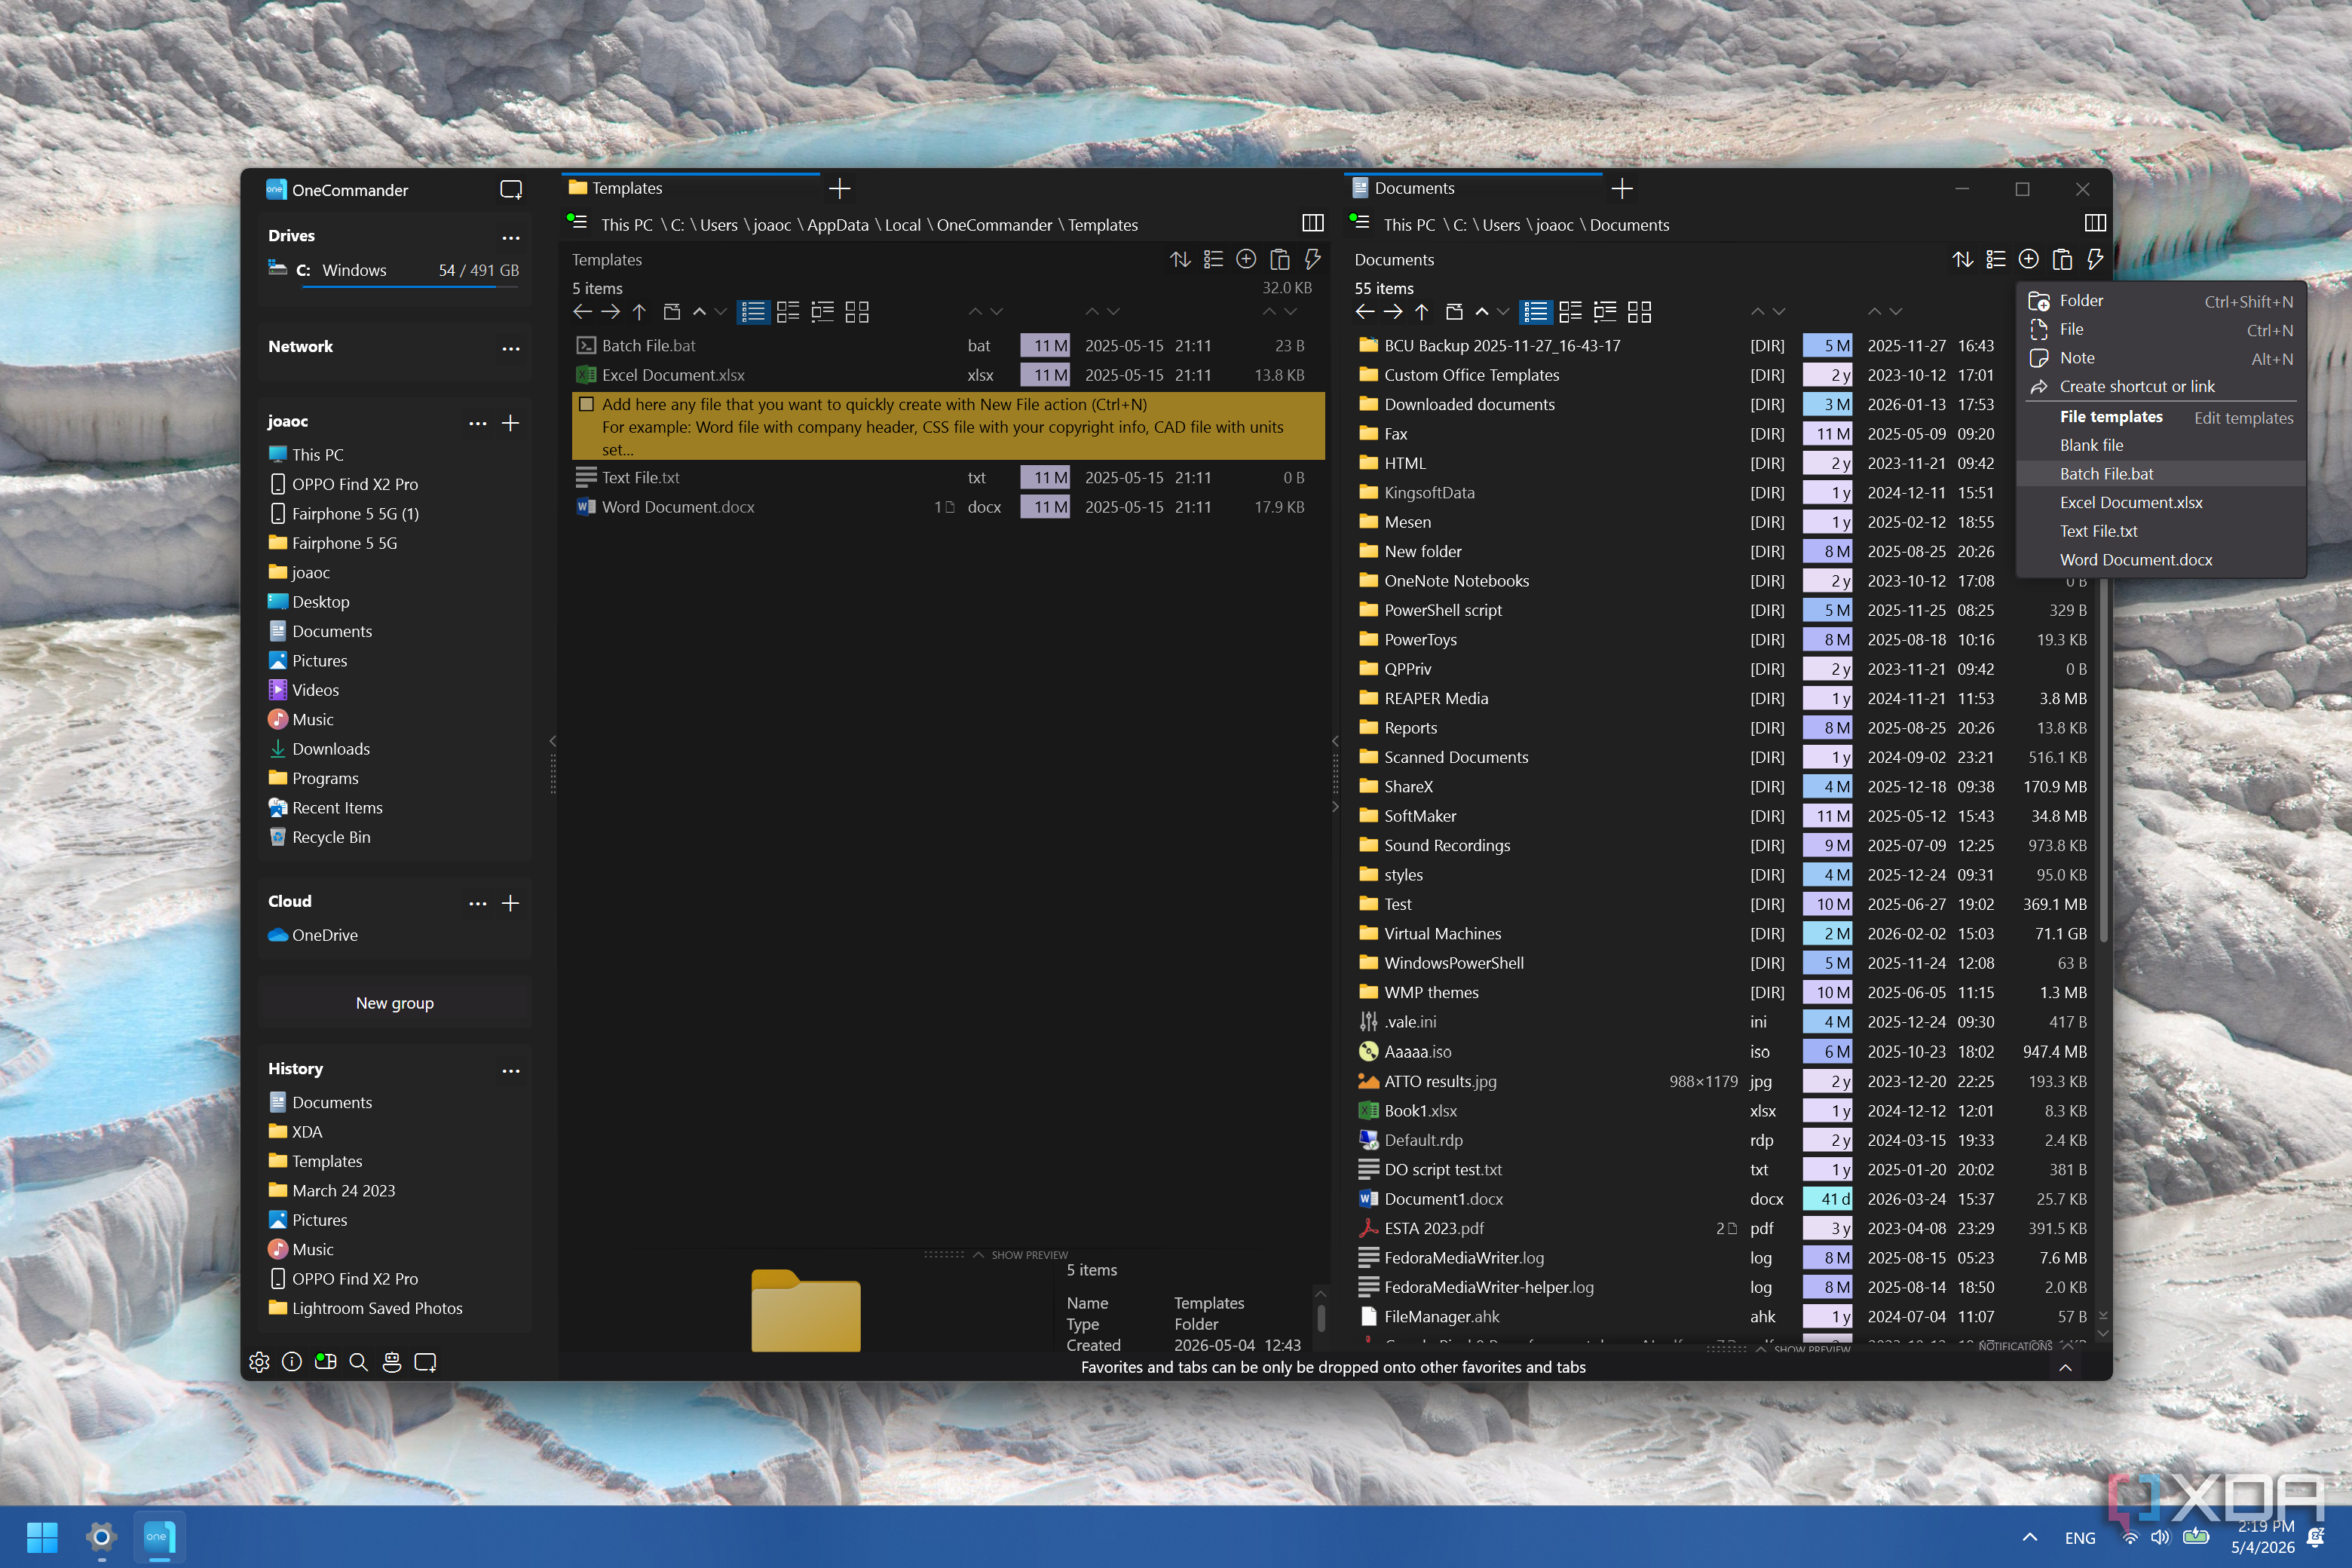Click the C: Windows drive usage bar
The image size is (2352, 1568).
(410, 287)
